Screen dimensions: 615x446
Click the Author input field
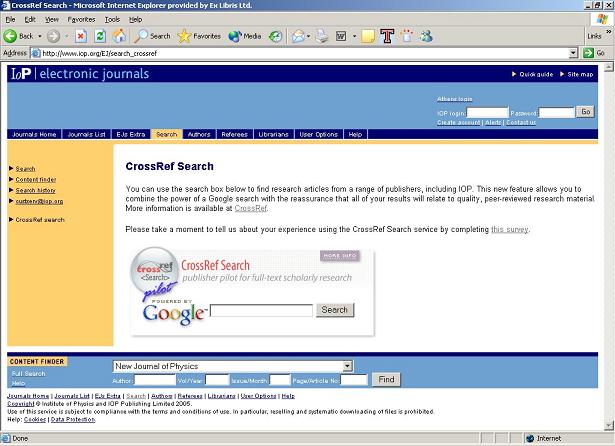click(x=155, y=380)
